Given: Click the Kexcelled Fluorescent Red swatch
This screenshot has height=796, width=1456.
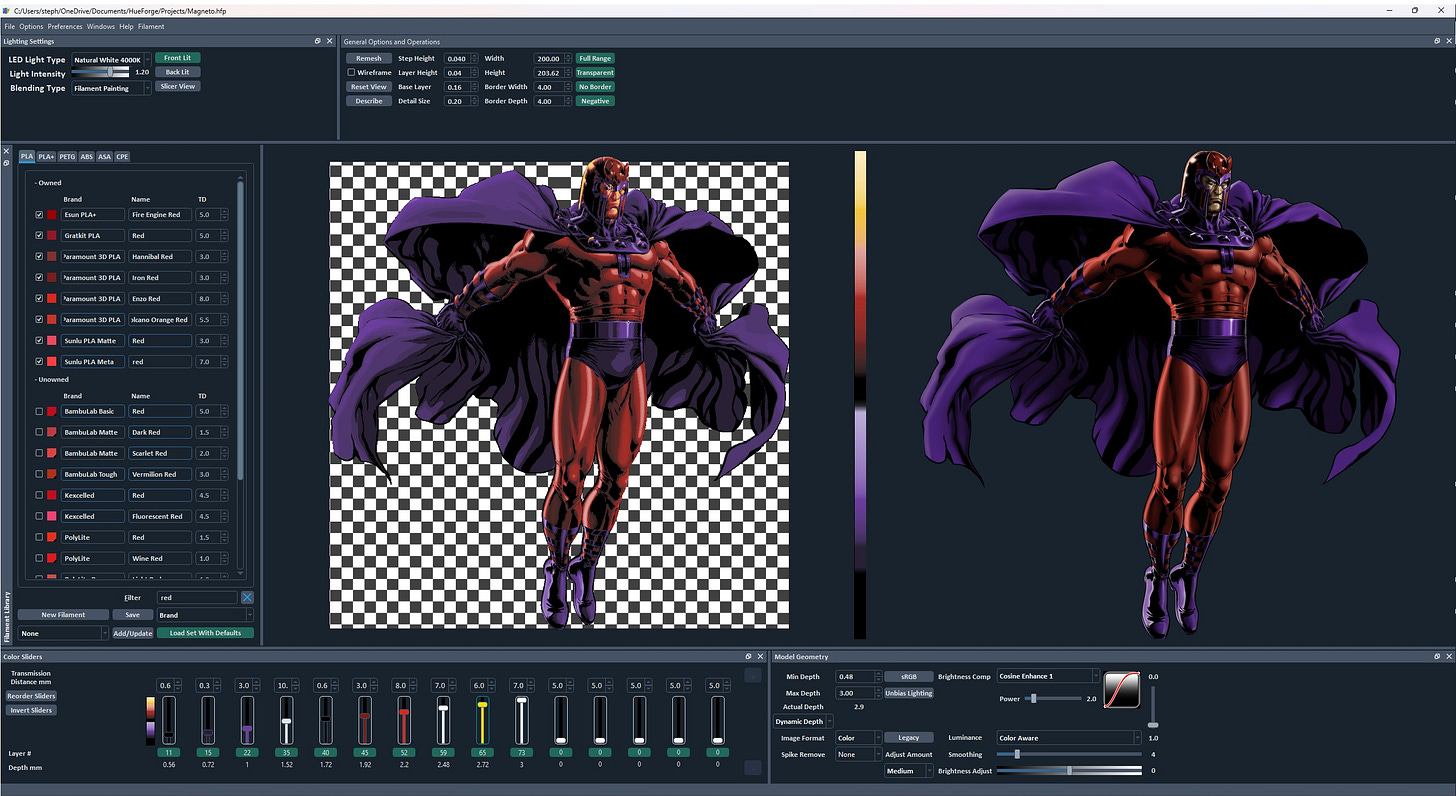Looking at the screenshot, I should click(x=51, y=516).
